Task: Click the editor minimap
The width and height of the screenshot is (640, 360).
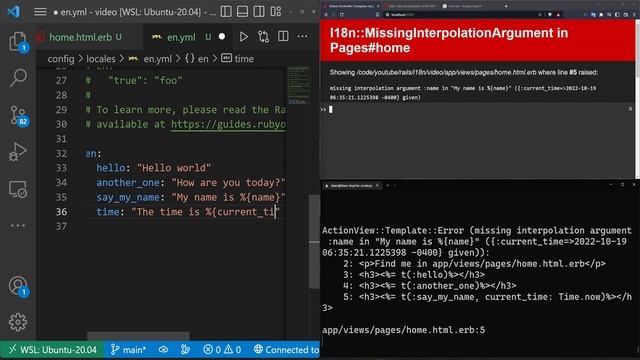Action: coord(298,86)
